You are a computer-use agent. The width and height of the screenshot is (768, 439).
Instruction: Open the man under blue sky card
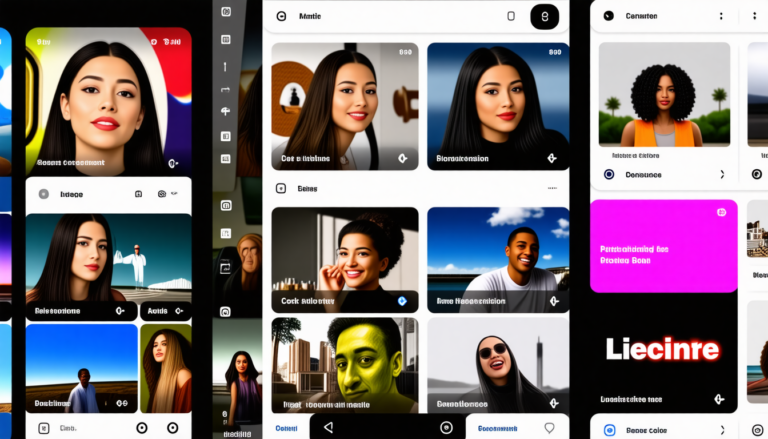(x=81, y=368)
